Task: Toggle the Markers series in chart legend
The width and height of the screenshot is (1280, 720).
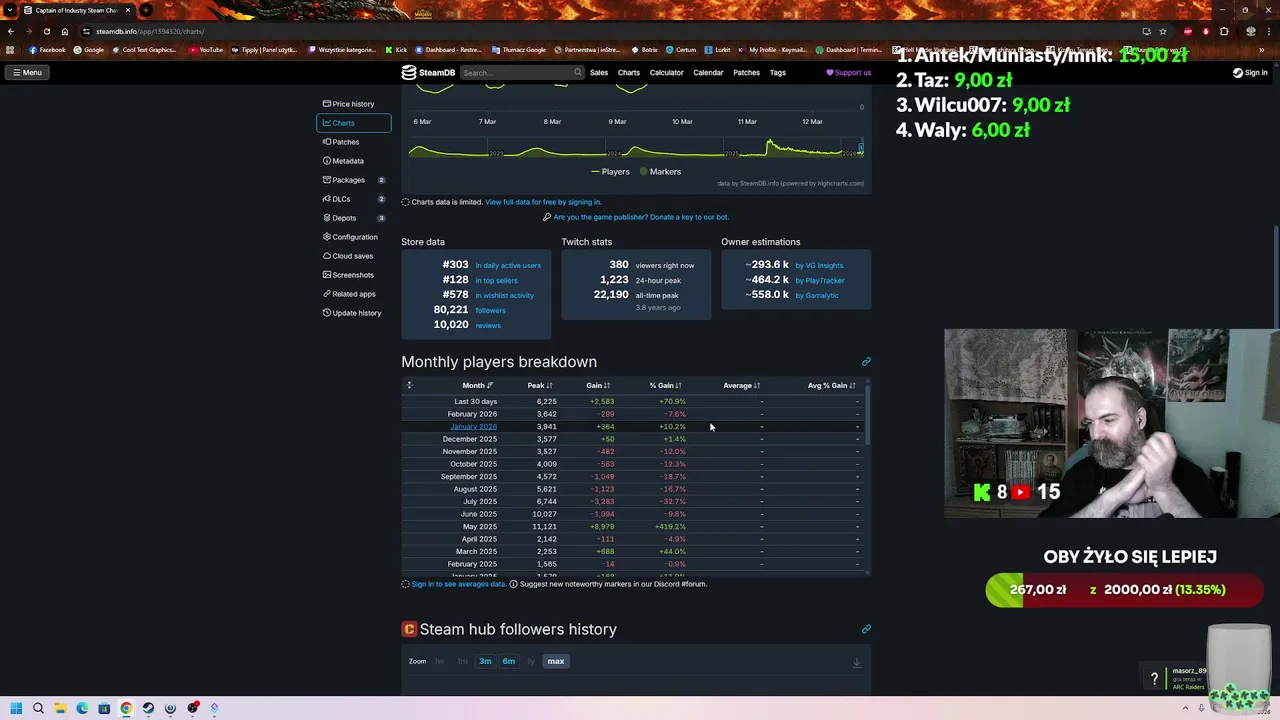Action: pos(659,172)
